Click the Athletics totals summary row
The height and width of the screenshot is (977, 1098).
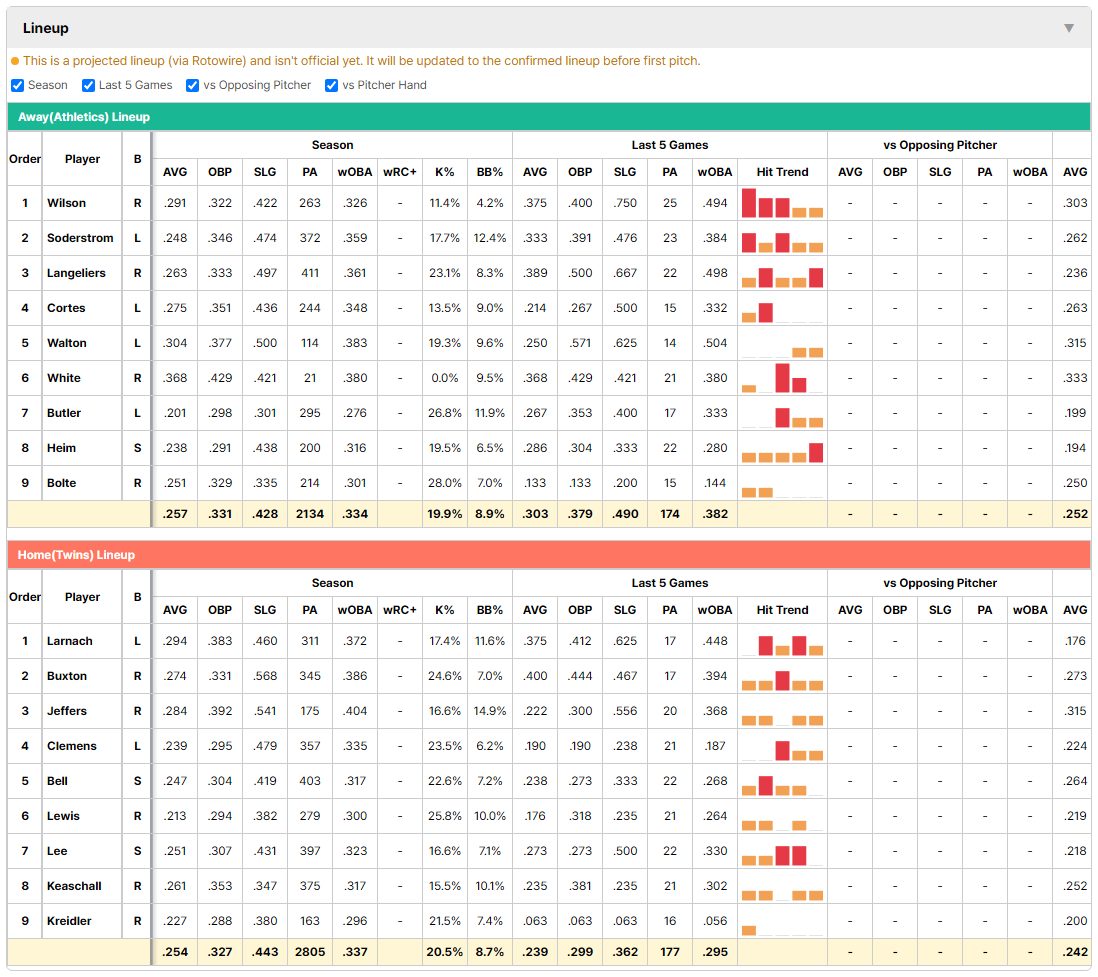pyautogui.click(x=549, y=514)
